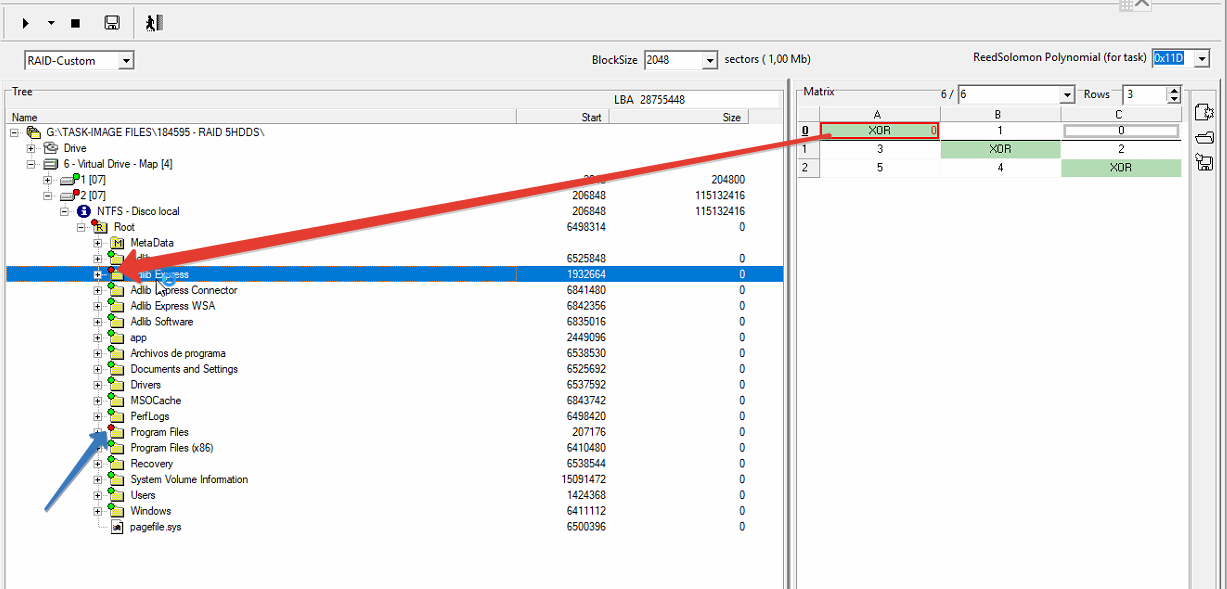Open the ReedSolomon Polynomial 0x11D dropdown
This screenshot has width=1227, height=589.
click(x=1202, y=58)
